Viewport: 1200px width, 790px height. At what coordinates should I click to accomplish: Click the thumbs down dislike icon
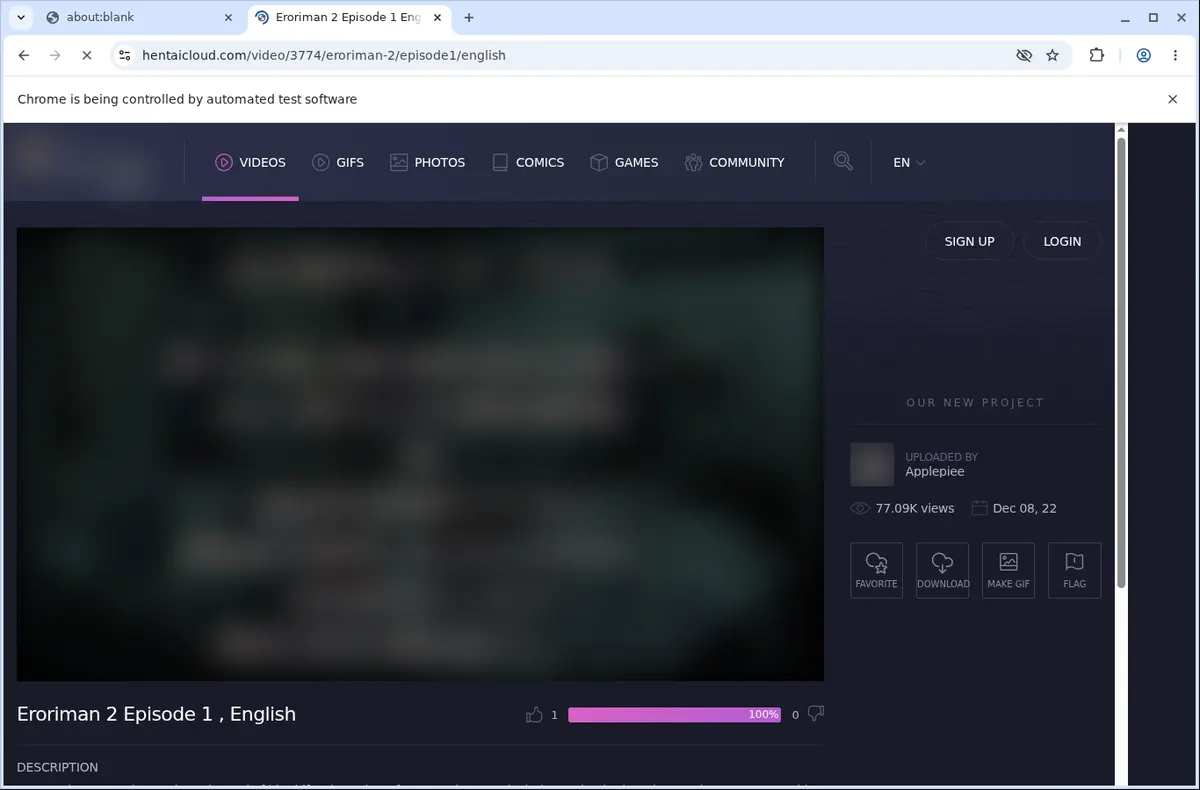click(816, 714)
